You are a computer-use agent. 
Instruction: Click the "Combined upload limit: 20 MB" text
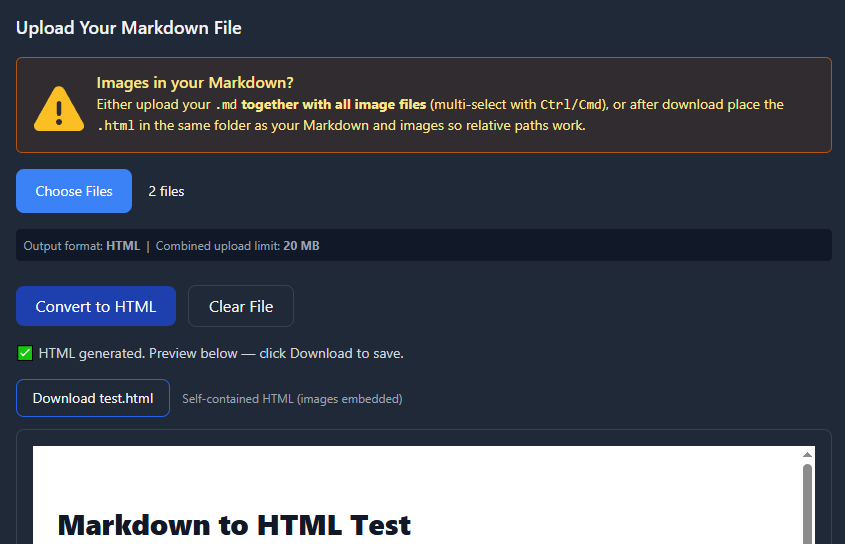pyautogui.click(x=238, y=246)
